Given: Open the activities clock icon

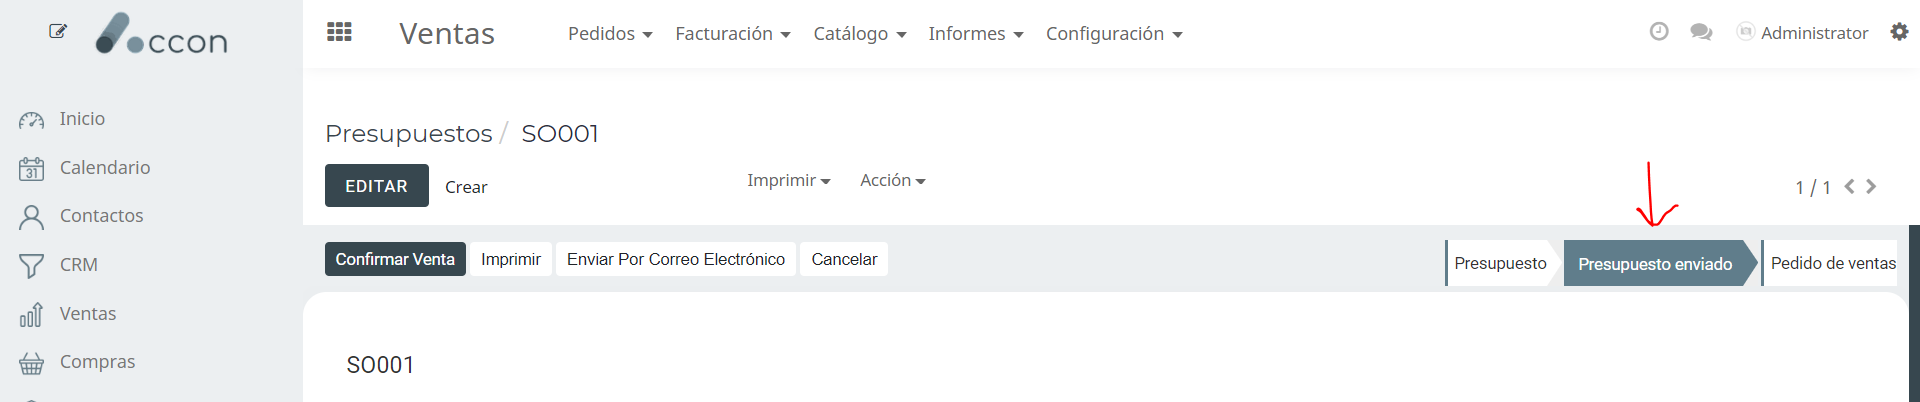Looking at the screenshot, I should click(1659, 32).
